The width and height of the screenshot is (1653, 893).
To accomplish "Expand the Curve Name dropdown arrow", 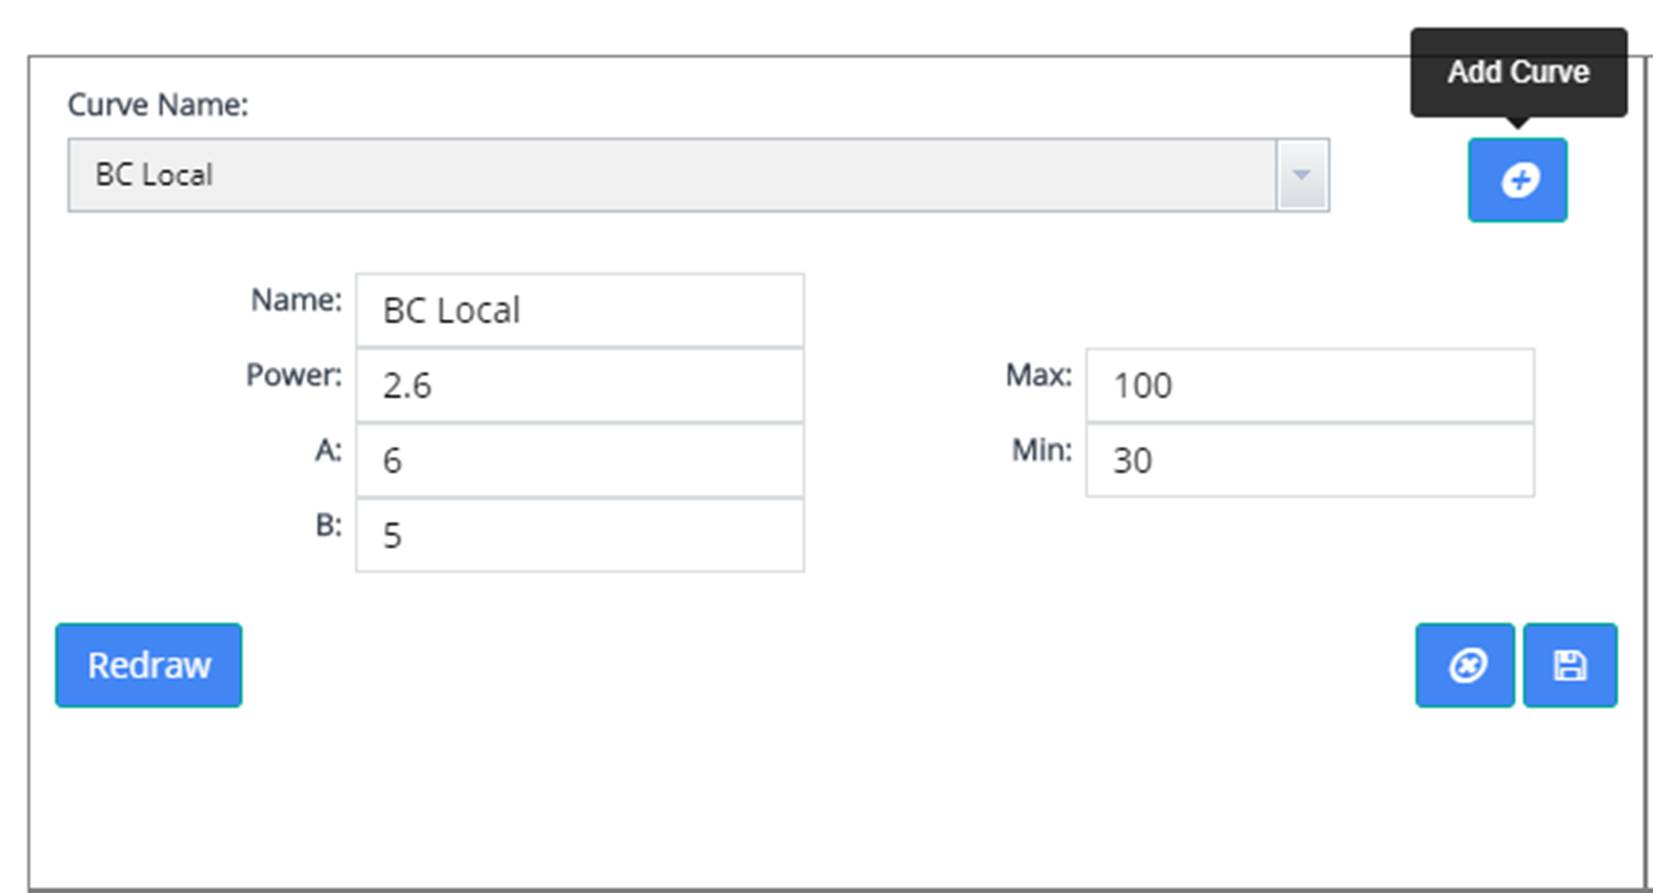I will 1301,175.
